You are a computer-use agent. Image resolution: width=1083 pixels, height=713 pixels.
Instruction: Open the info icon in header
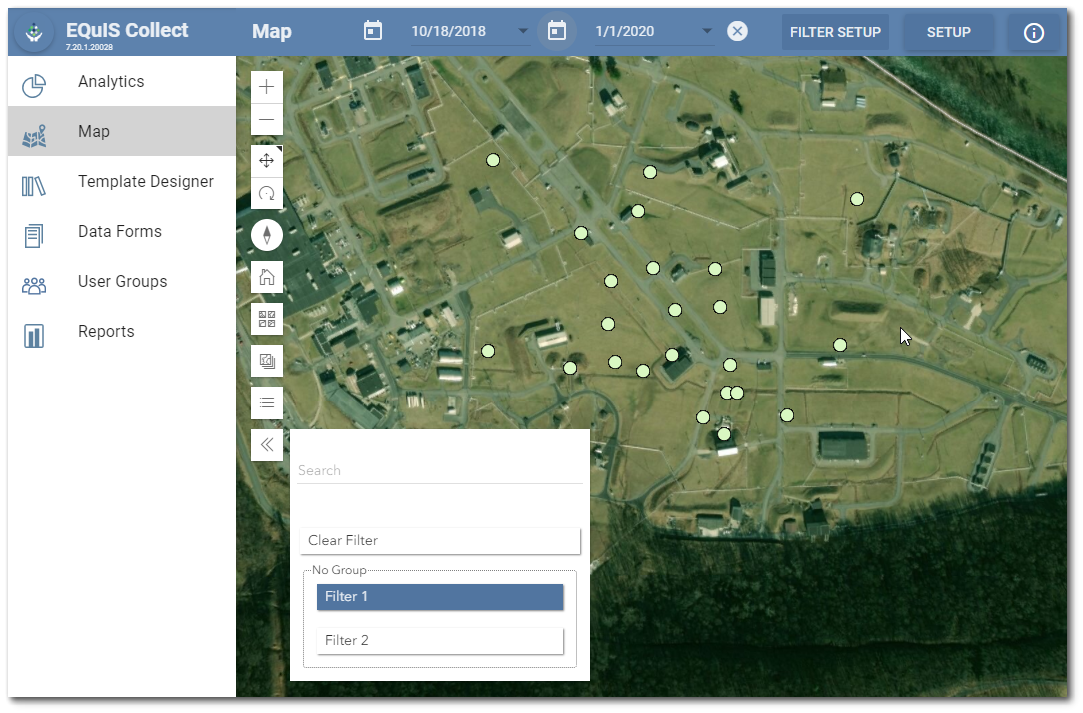1033,32
